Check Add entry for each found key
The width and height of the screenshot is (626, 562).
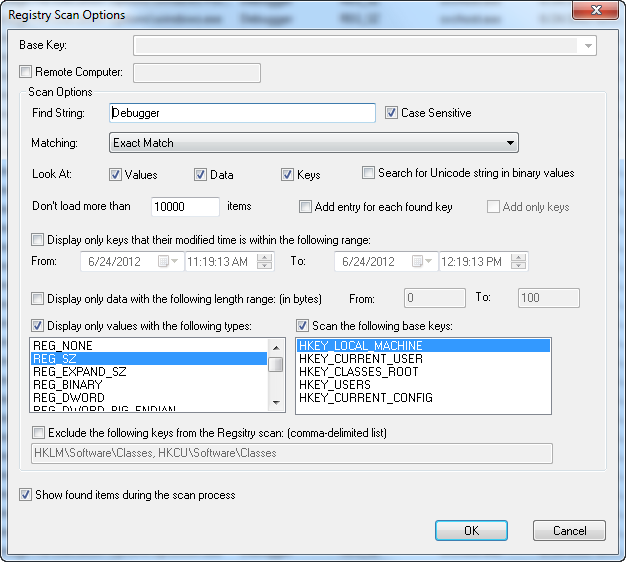tap(306, 207)
